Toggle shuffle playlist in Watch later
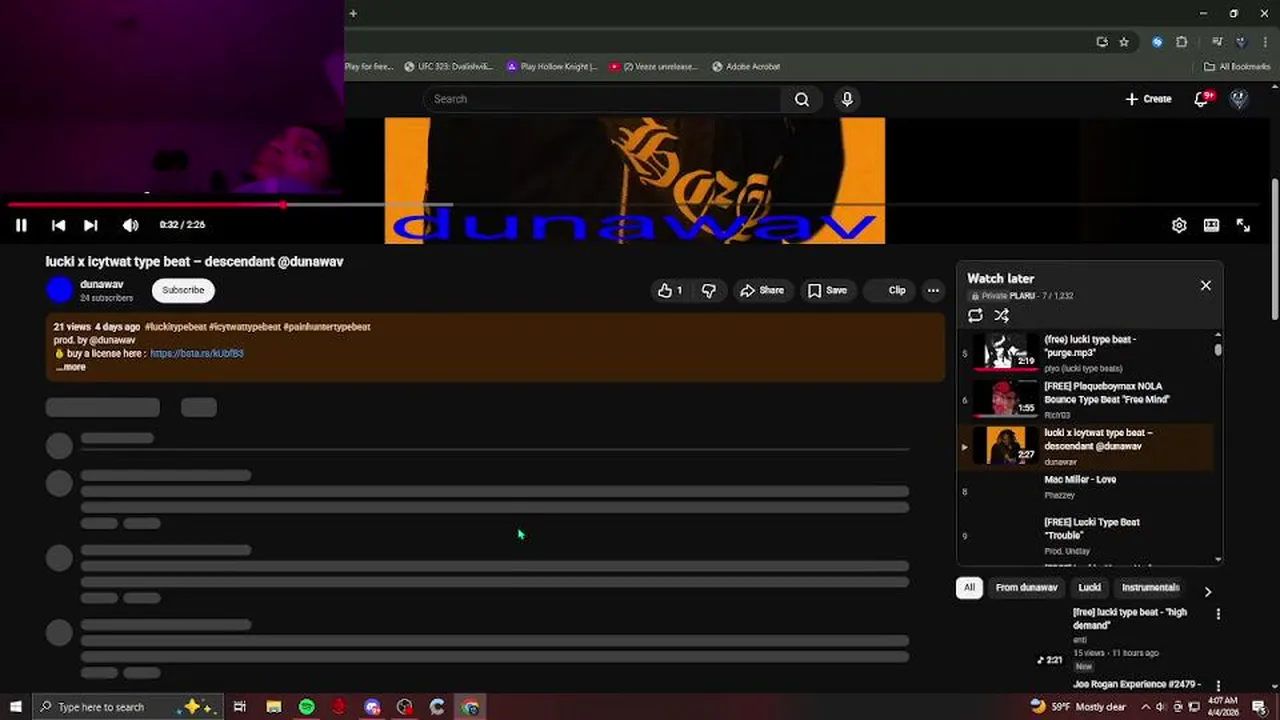1280x720 pixels. (x=1001, y=315)
